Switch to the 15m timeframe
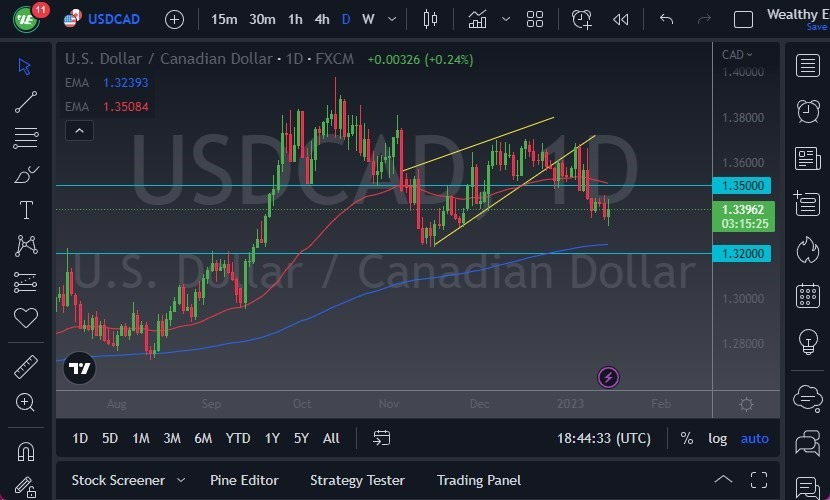 (224, 20)
